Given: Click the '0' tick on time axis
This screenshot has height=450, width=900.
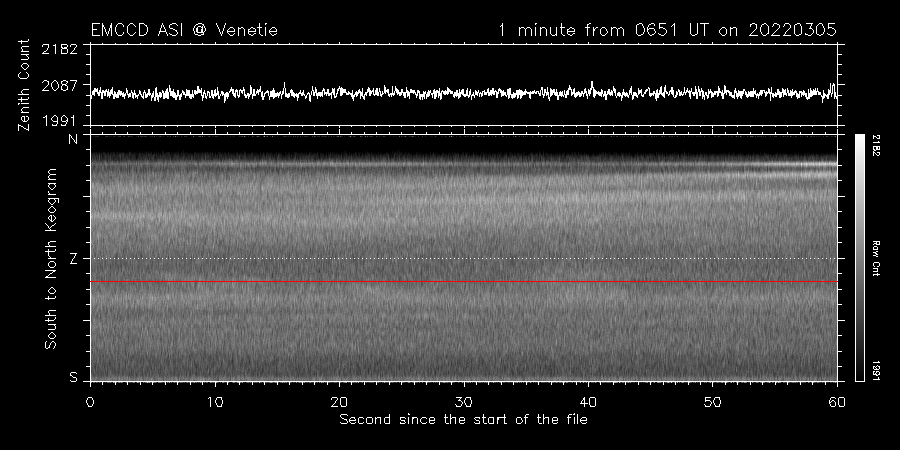Looking at the screenshot, I should [90, 402].
